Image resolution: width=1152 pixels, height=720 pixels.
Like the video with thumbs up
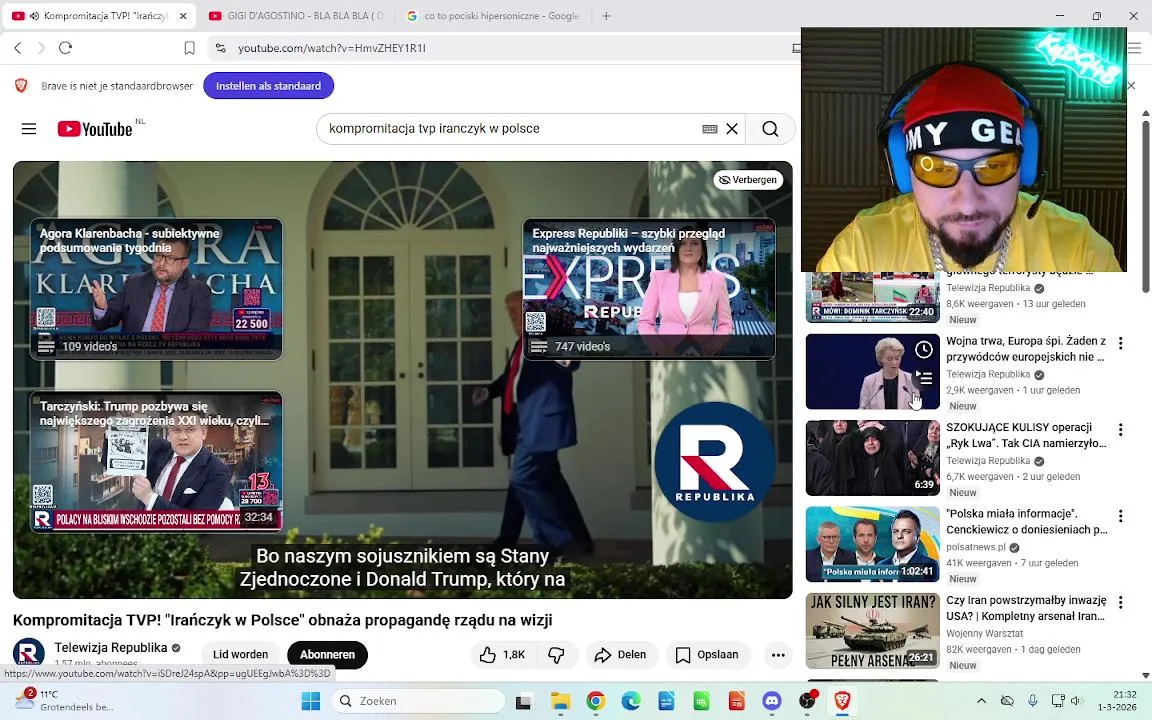503,655
